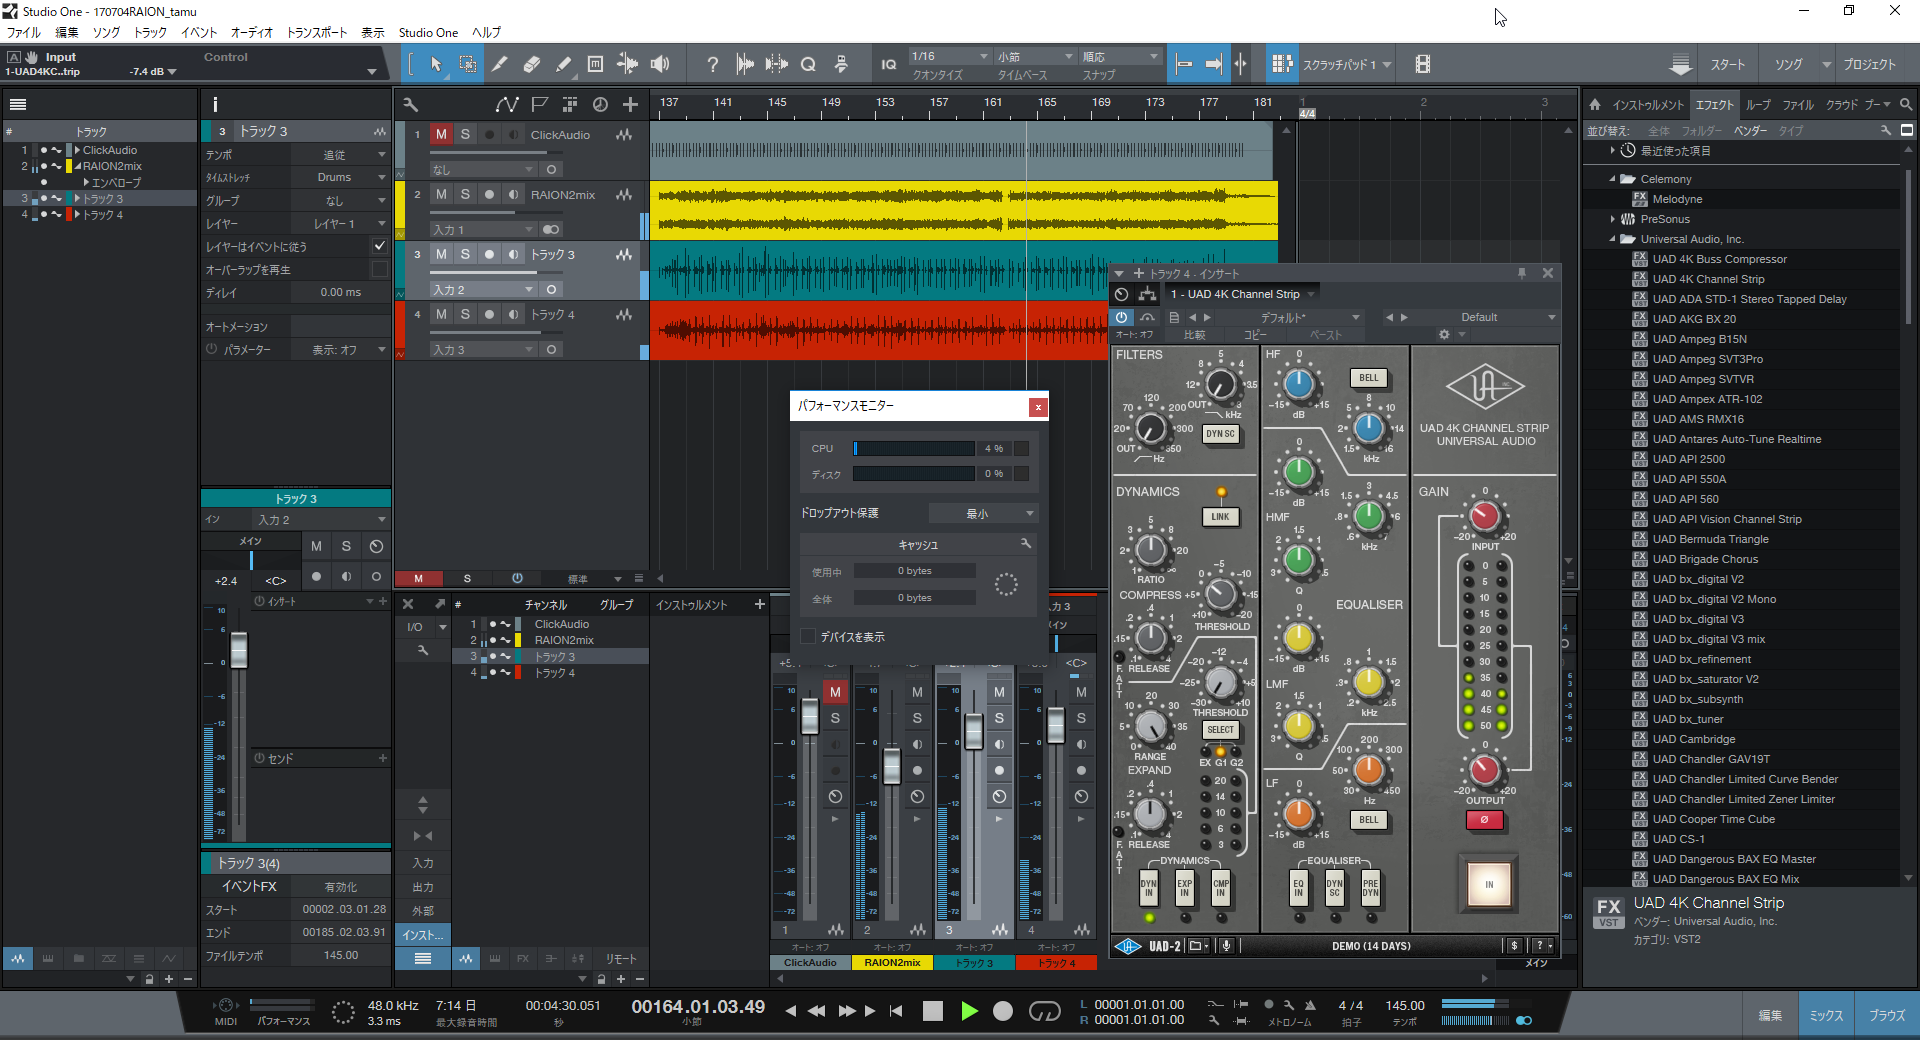Mute the ClickAudio track
Viewport: 1920px width, 1040px height.
441,134
